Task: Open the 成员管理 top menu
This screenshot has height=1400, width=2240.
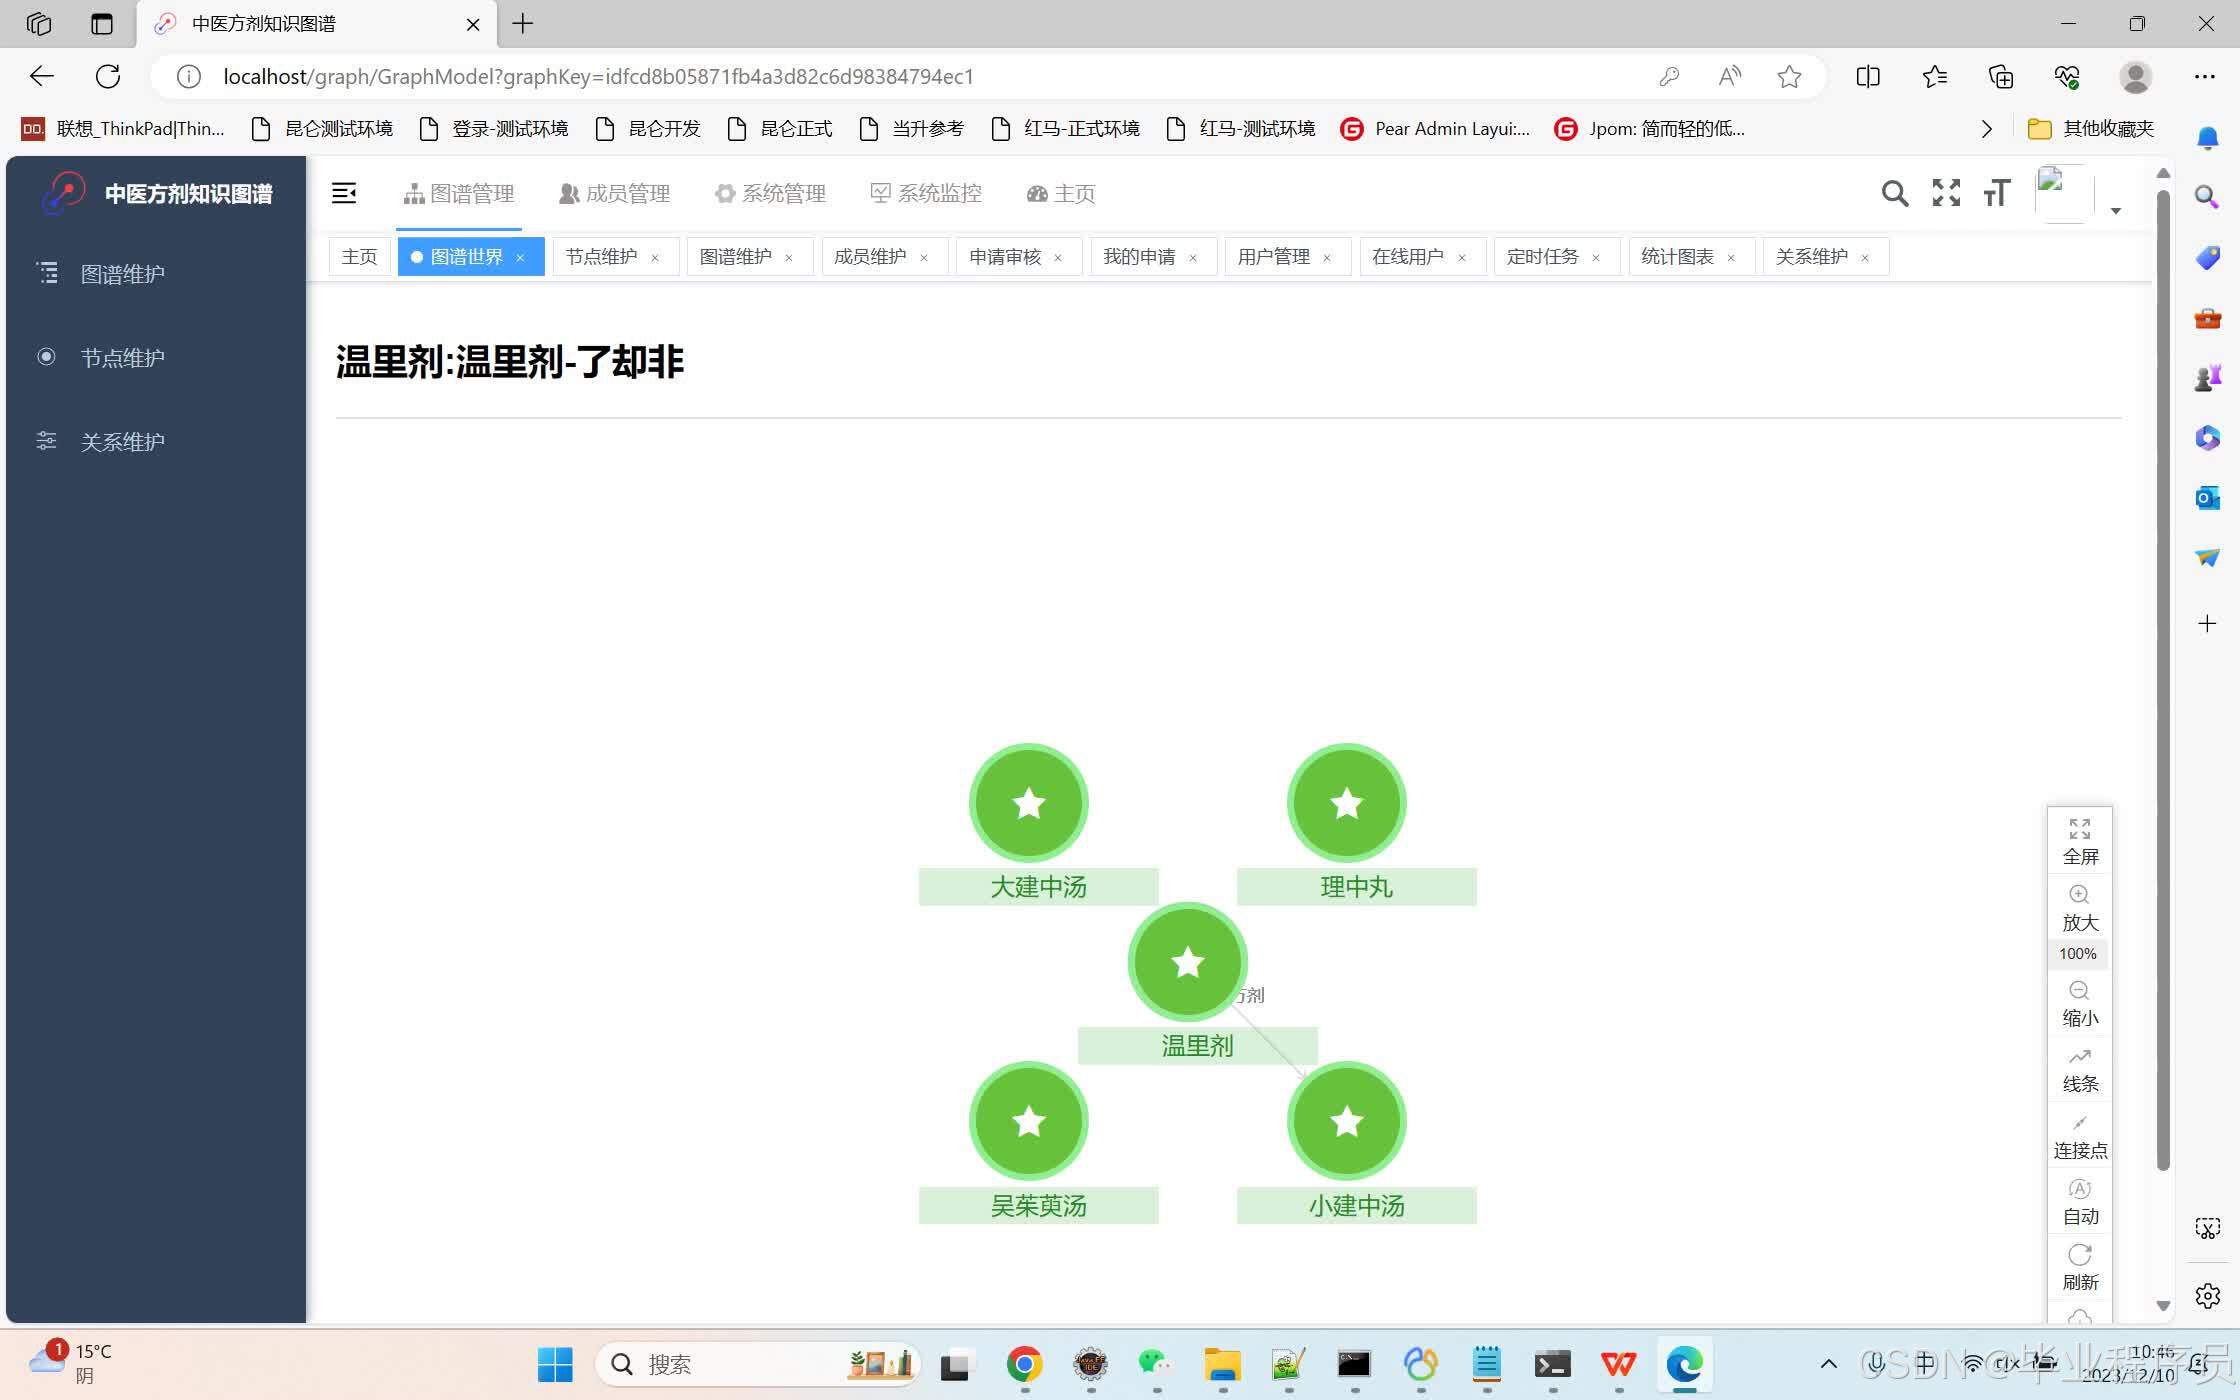Action: (614, 193)
